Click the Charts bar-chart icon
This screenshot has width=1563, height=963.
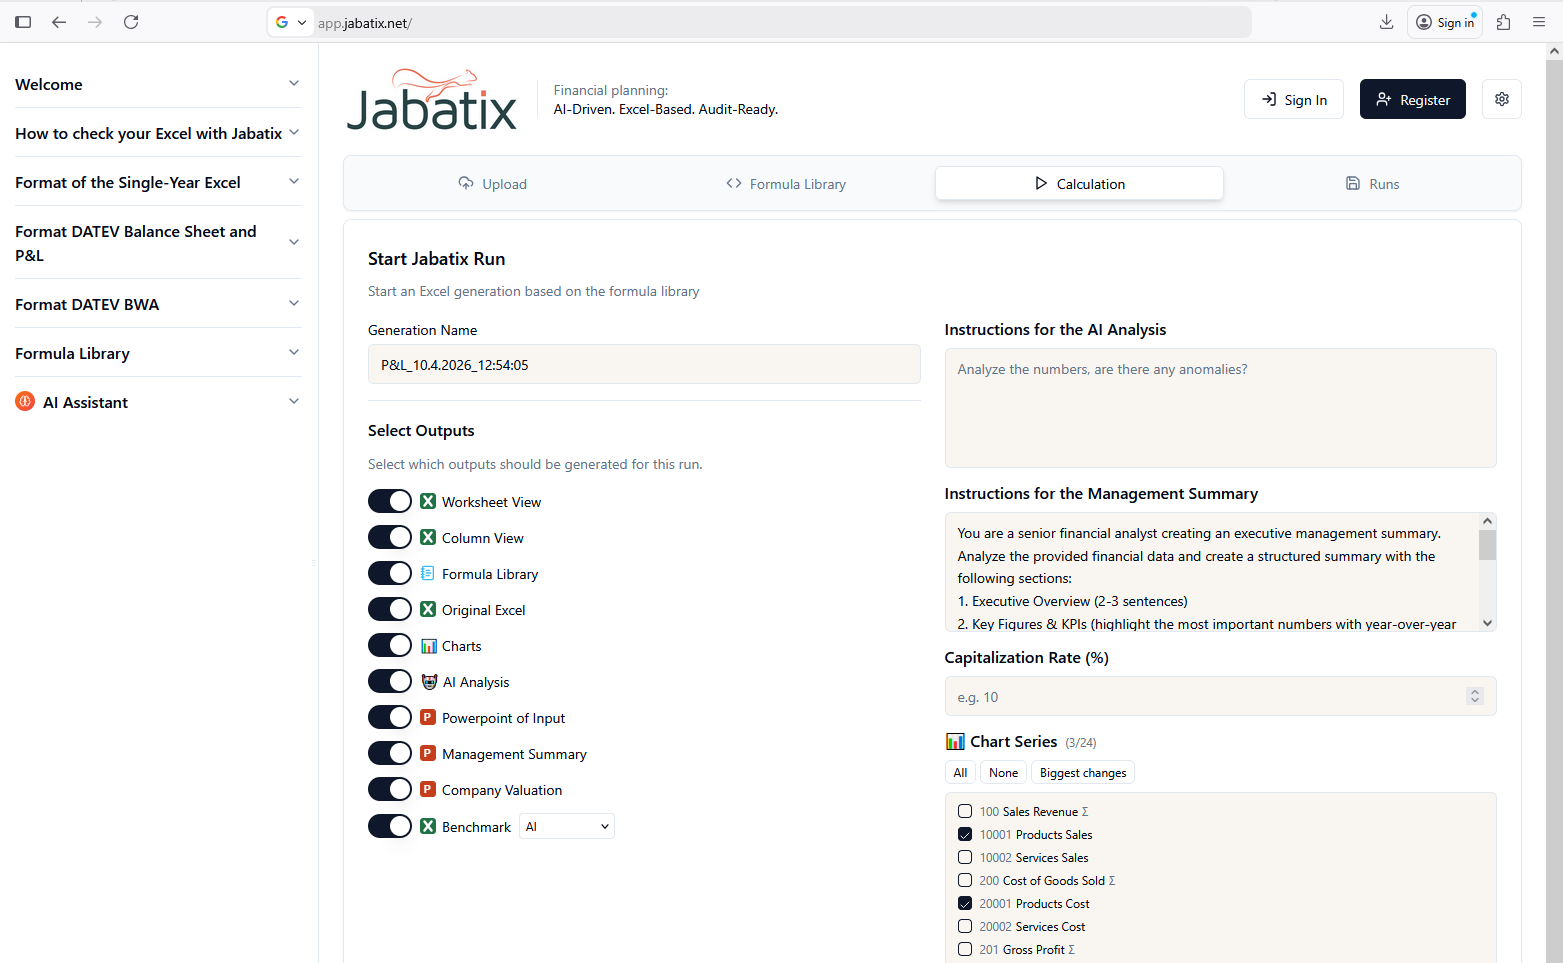tap(427, 645)
